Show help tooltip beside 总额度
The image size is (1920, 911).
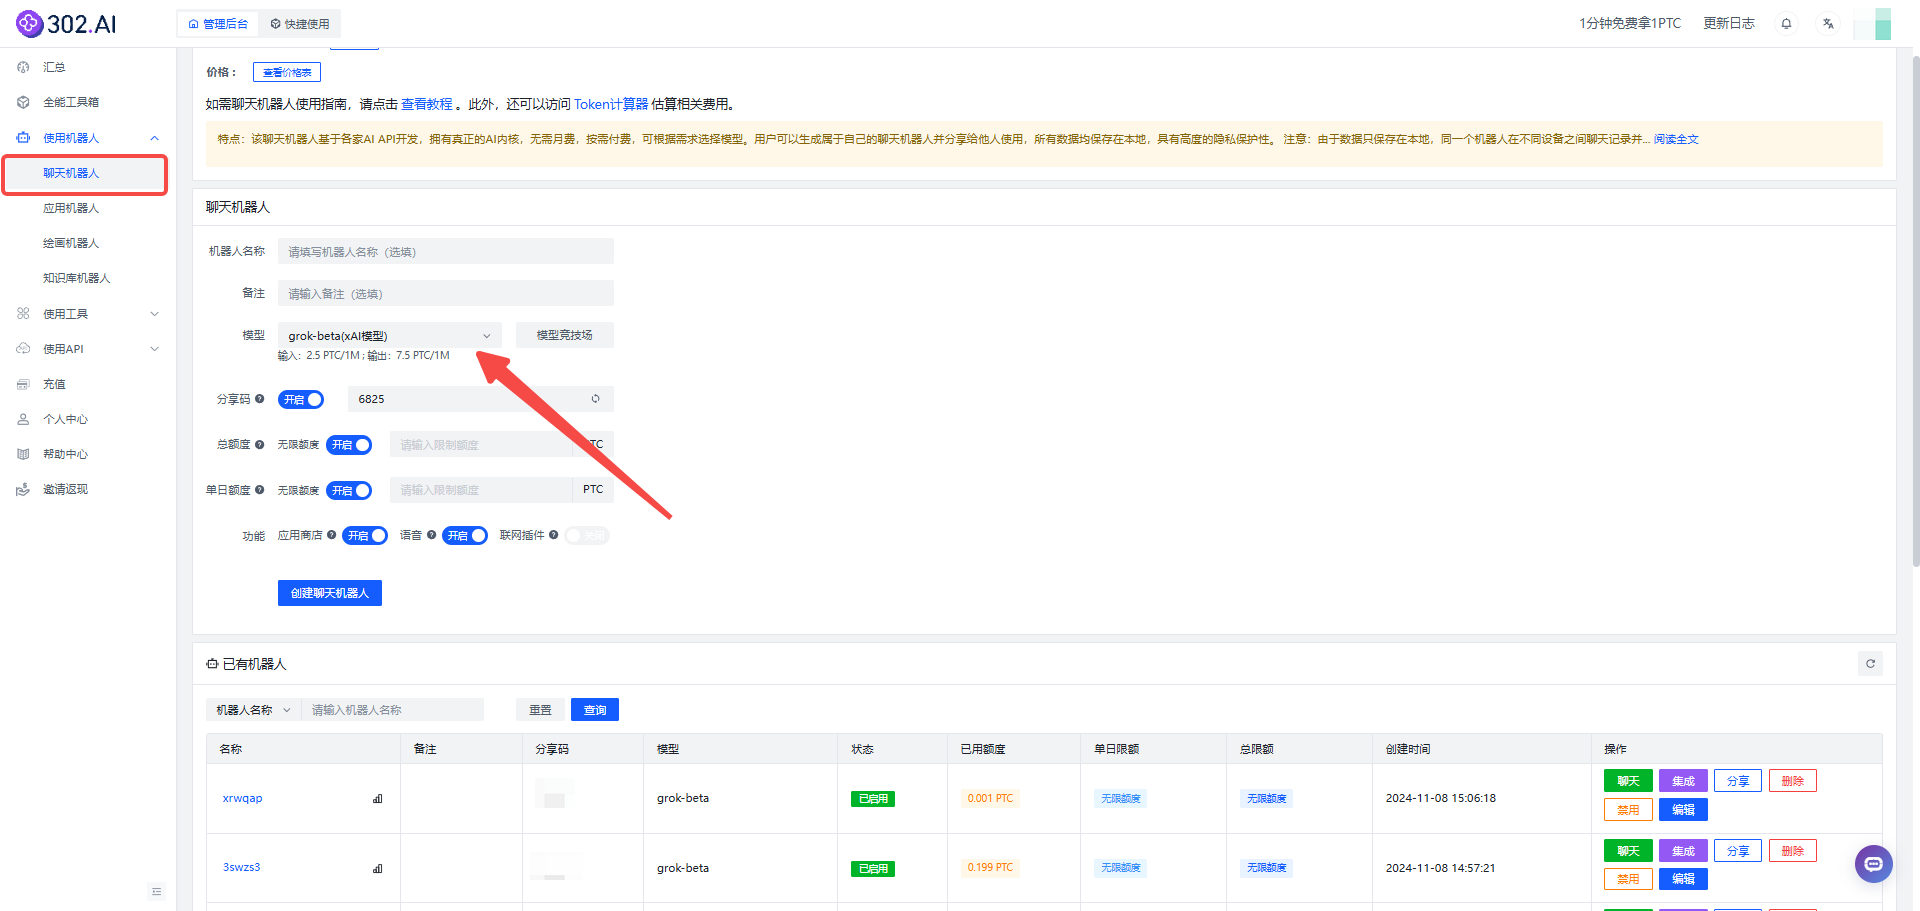(x=259, y=444)
